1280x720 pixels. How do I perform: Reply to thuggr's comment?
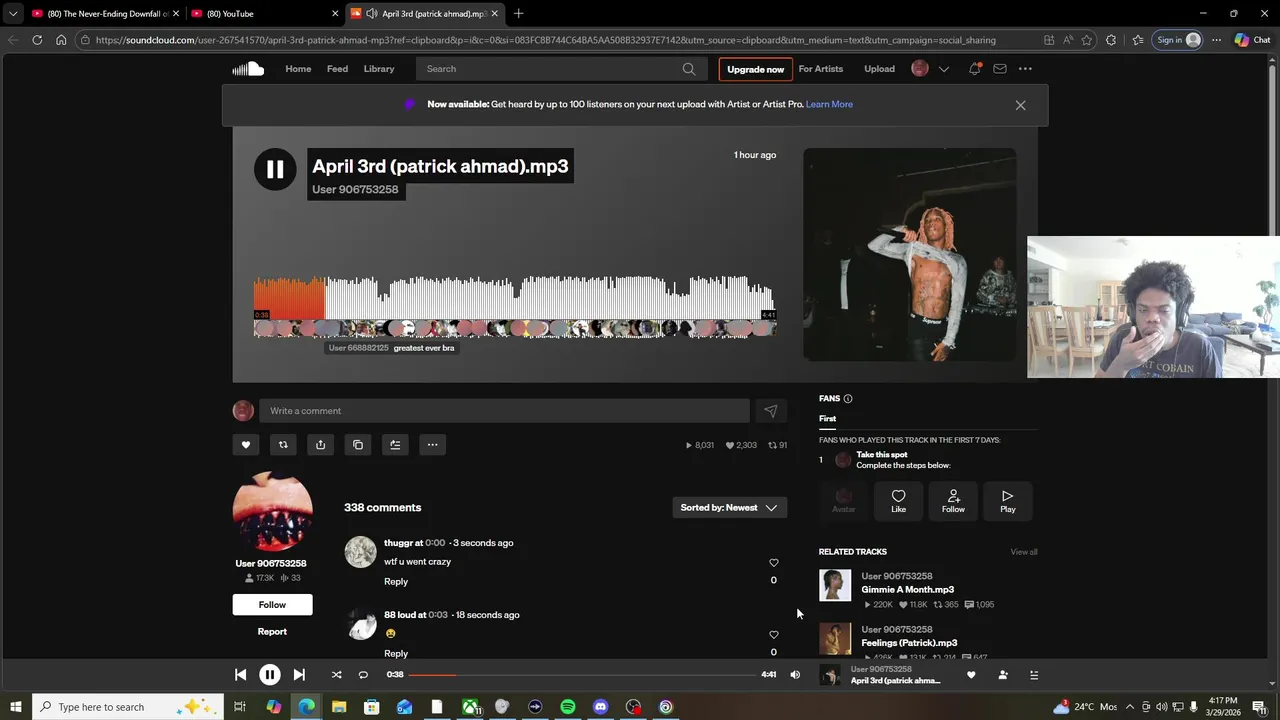tap(396, 582)
